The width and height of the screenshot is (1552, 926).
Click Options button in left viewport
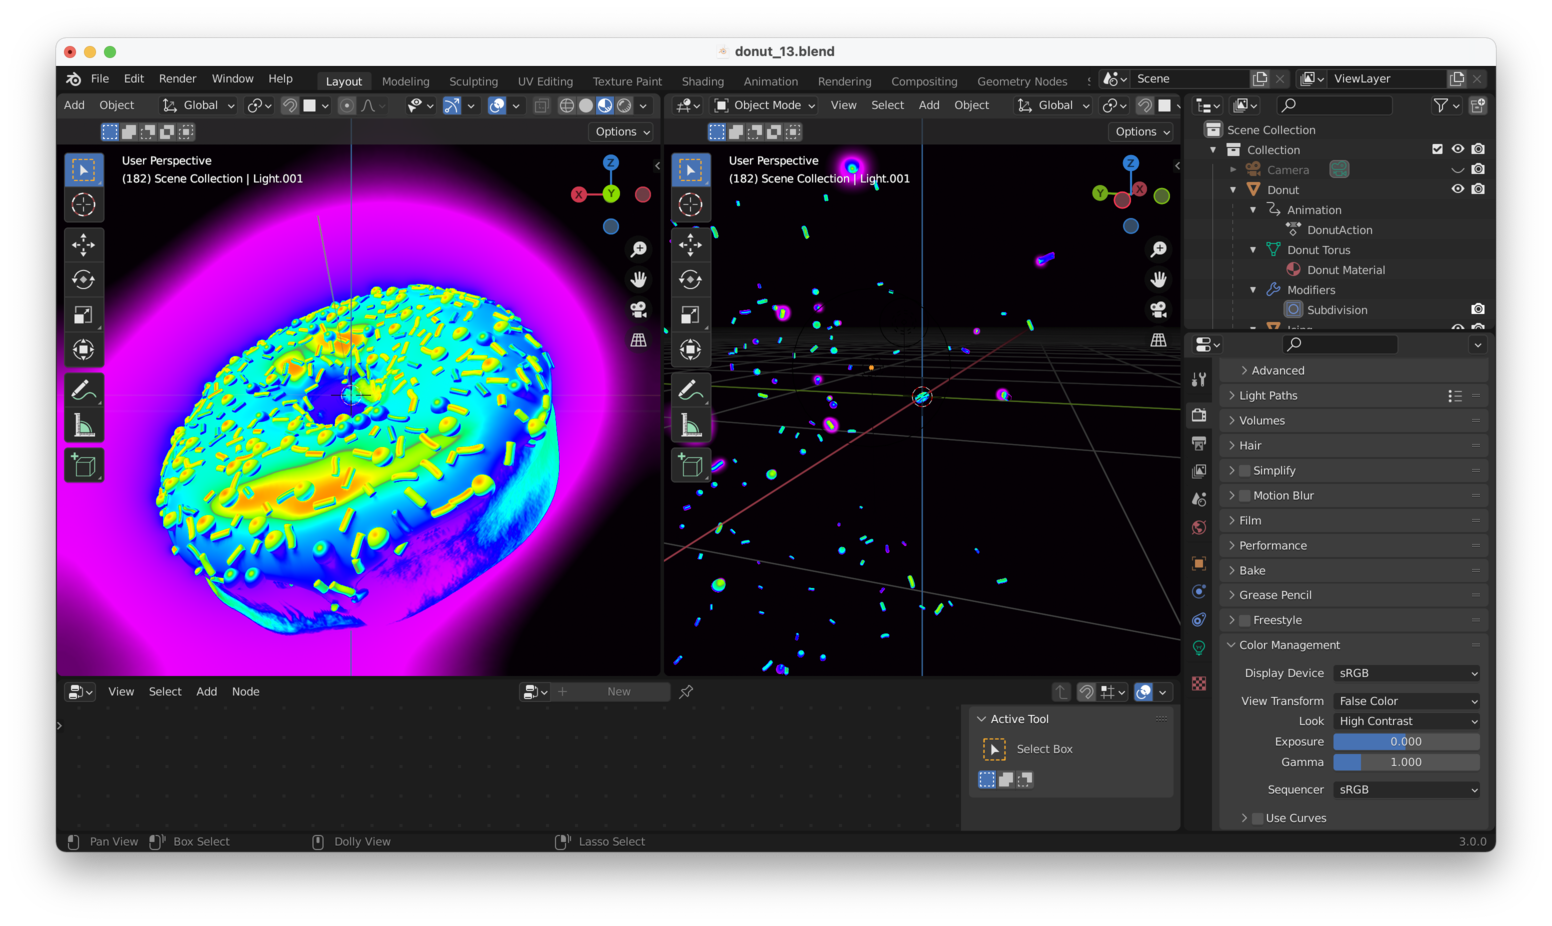pos(622,132)
